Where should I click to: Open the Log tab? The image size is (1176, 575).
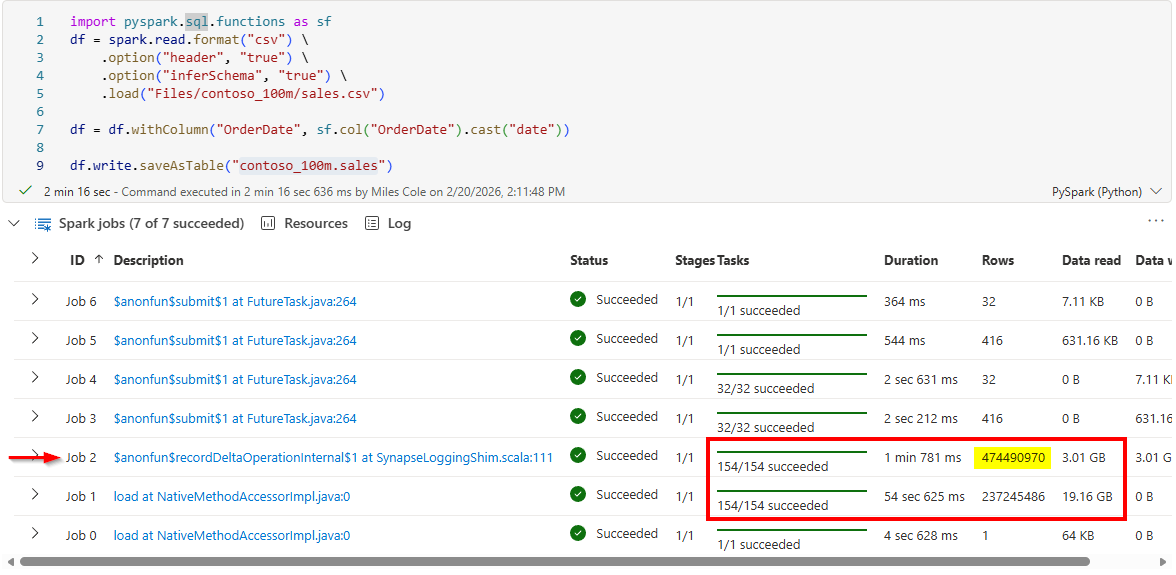point(399,223)
